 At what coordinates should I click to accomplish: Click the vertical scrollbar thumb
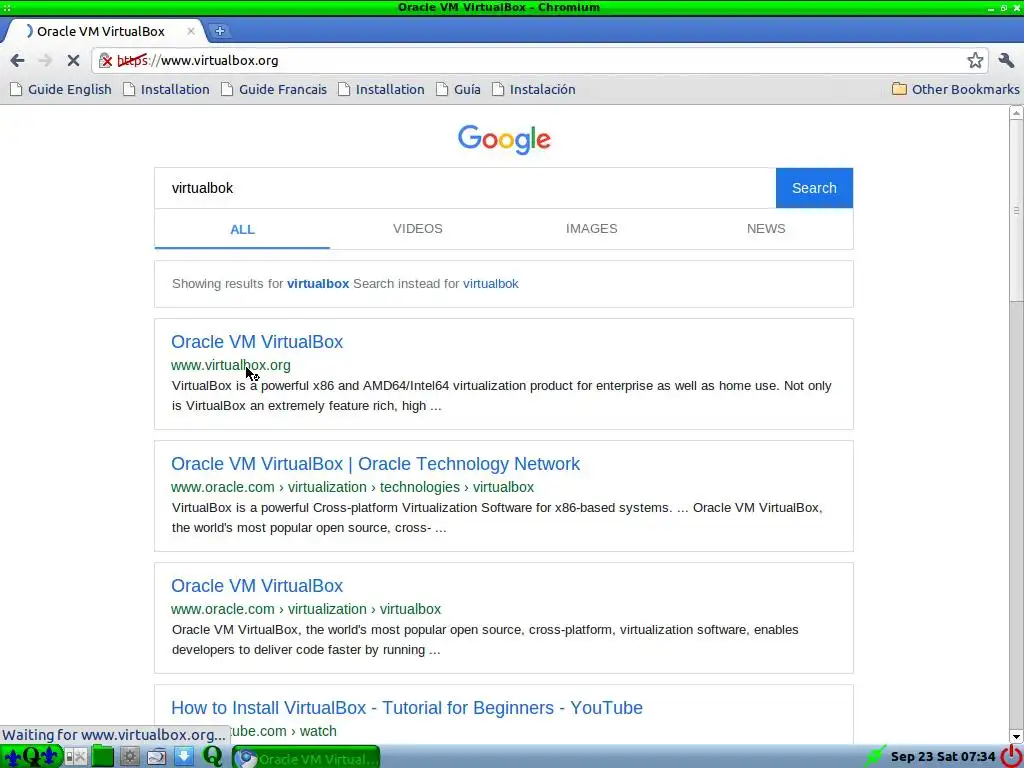tap(1016, 210)
